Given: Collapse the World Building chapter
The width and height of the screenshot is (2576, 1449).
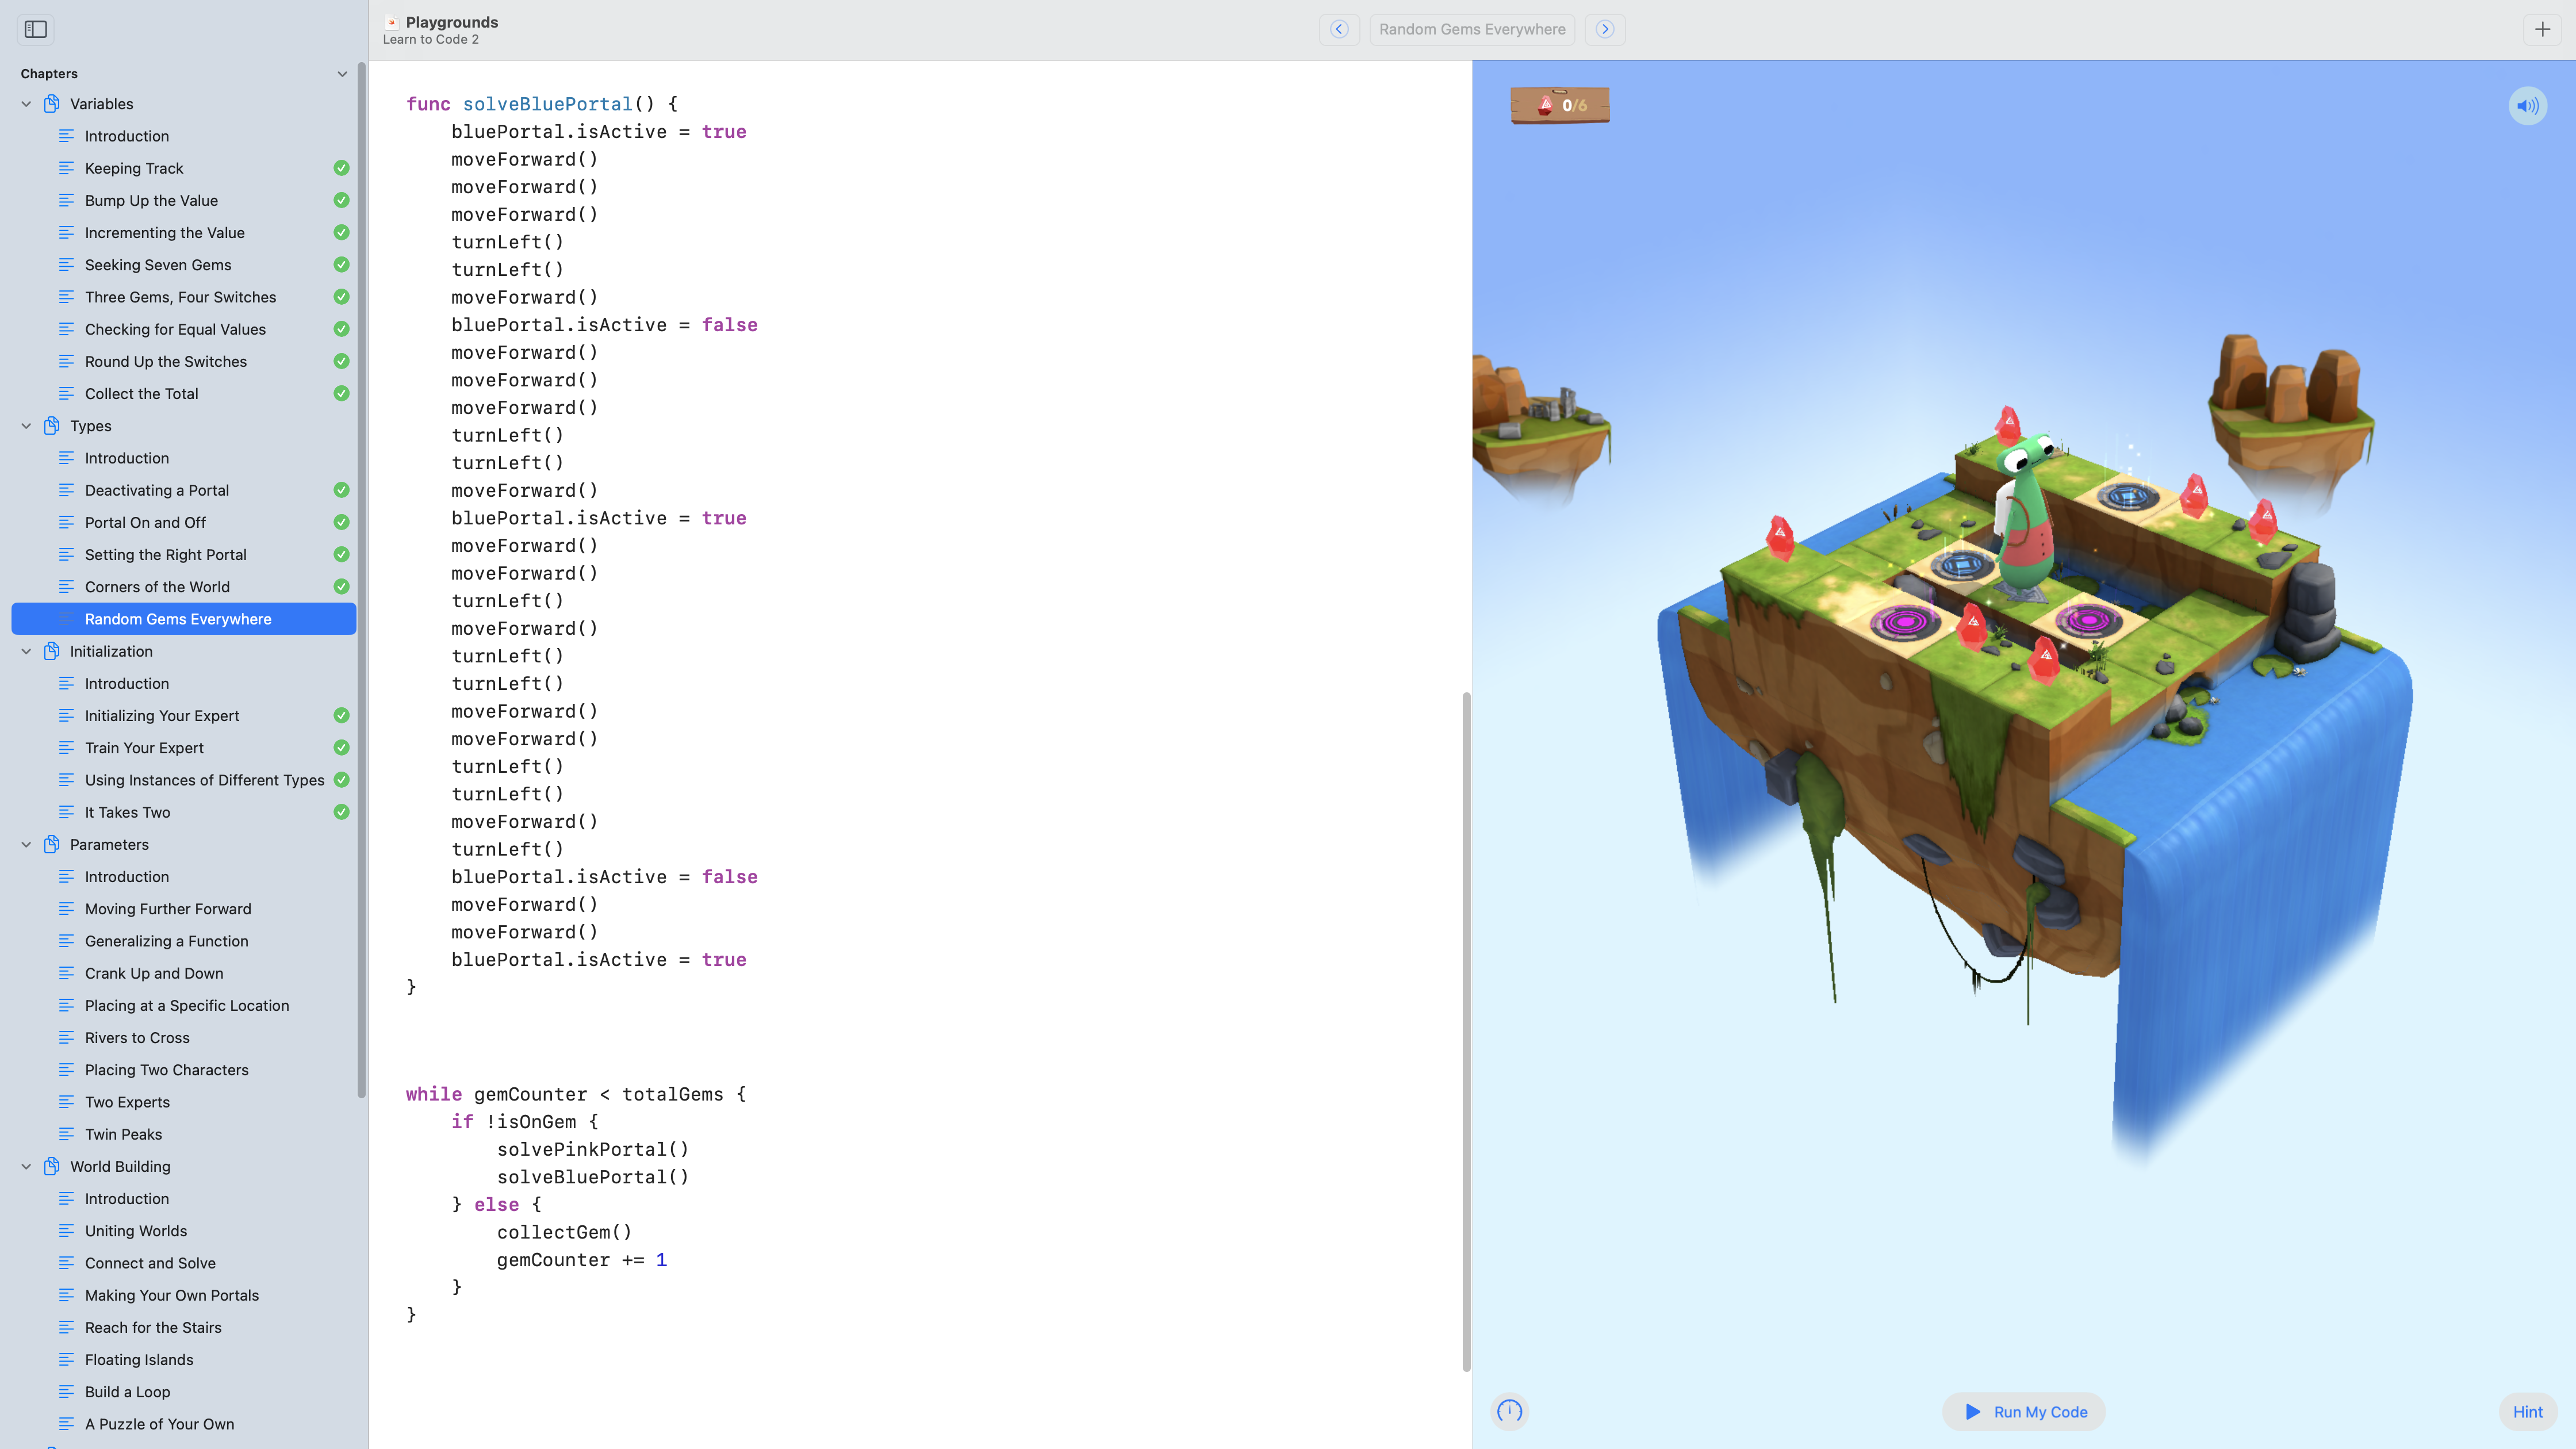Looking at the screenshot, I should tap(26, 1166).
